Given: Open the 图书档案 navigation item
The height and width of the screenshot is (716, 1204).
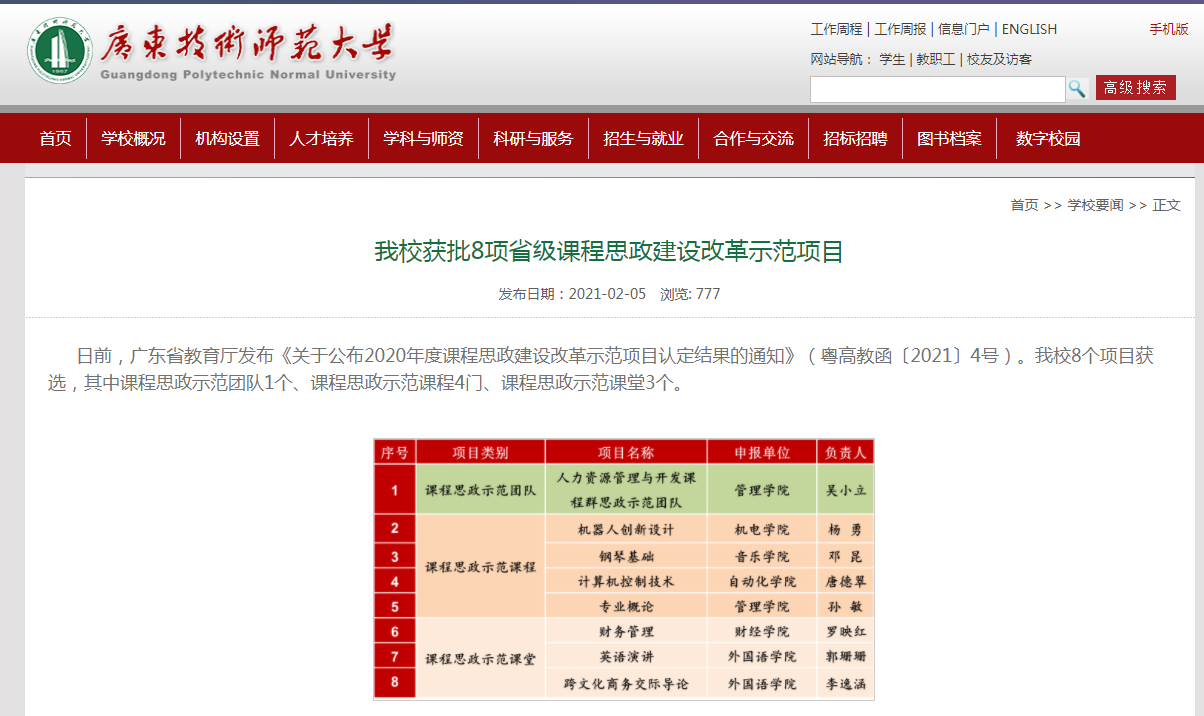Looking at the screenshot, I should click(949, 139).
